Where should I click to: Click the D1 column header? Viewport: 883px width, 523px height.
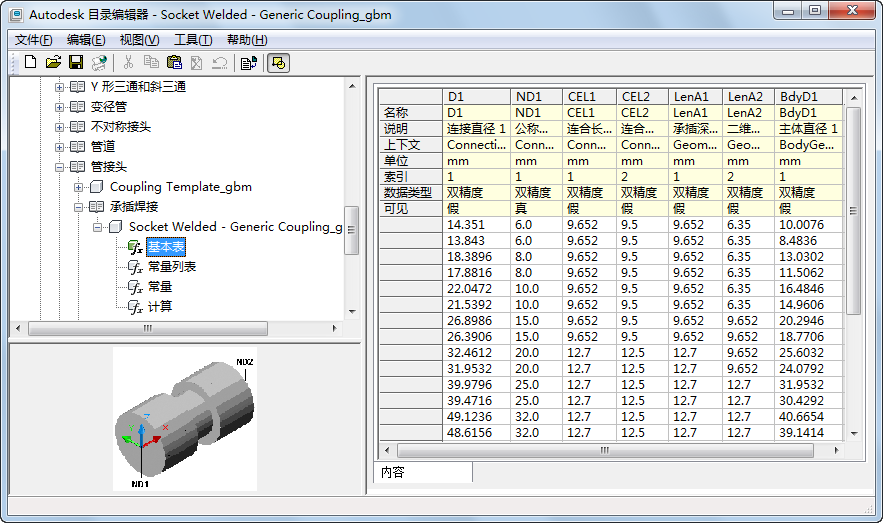[x=476, y=97]
